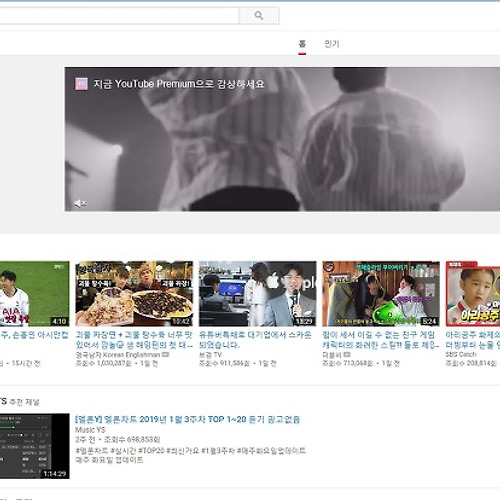Unmute the Premium banner video
The height and width of the screenshot is (500, 500).
(80, 203)
